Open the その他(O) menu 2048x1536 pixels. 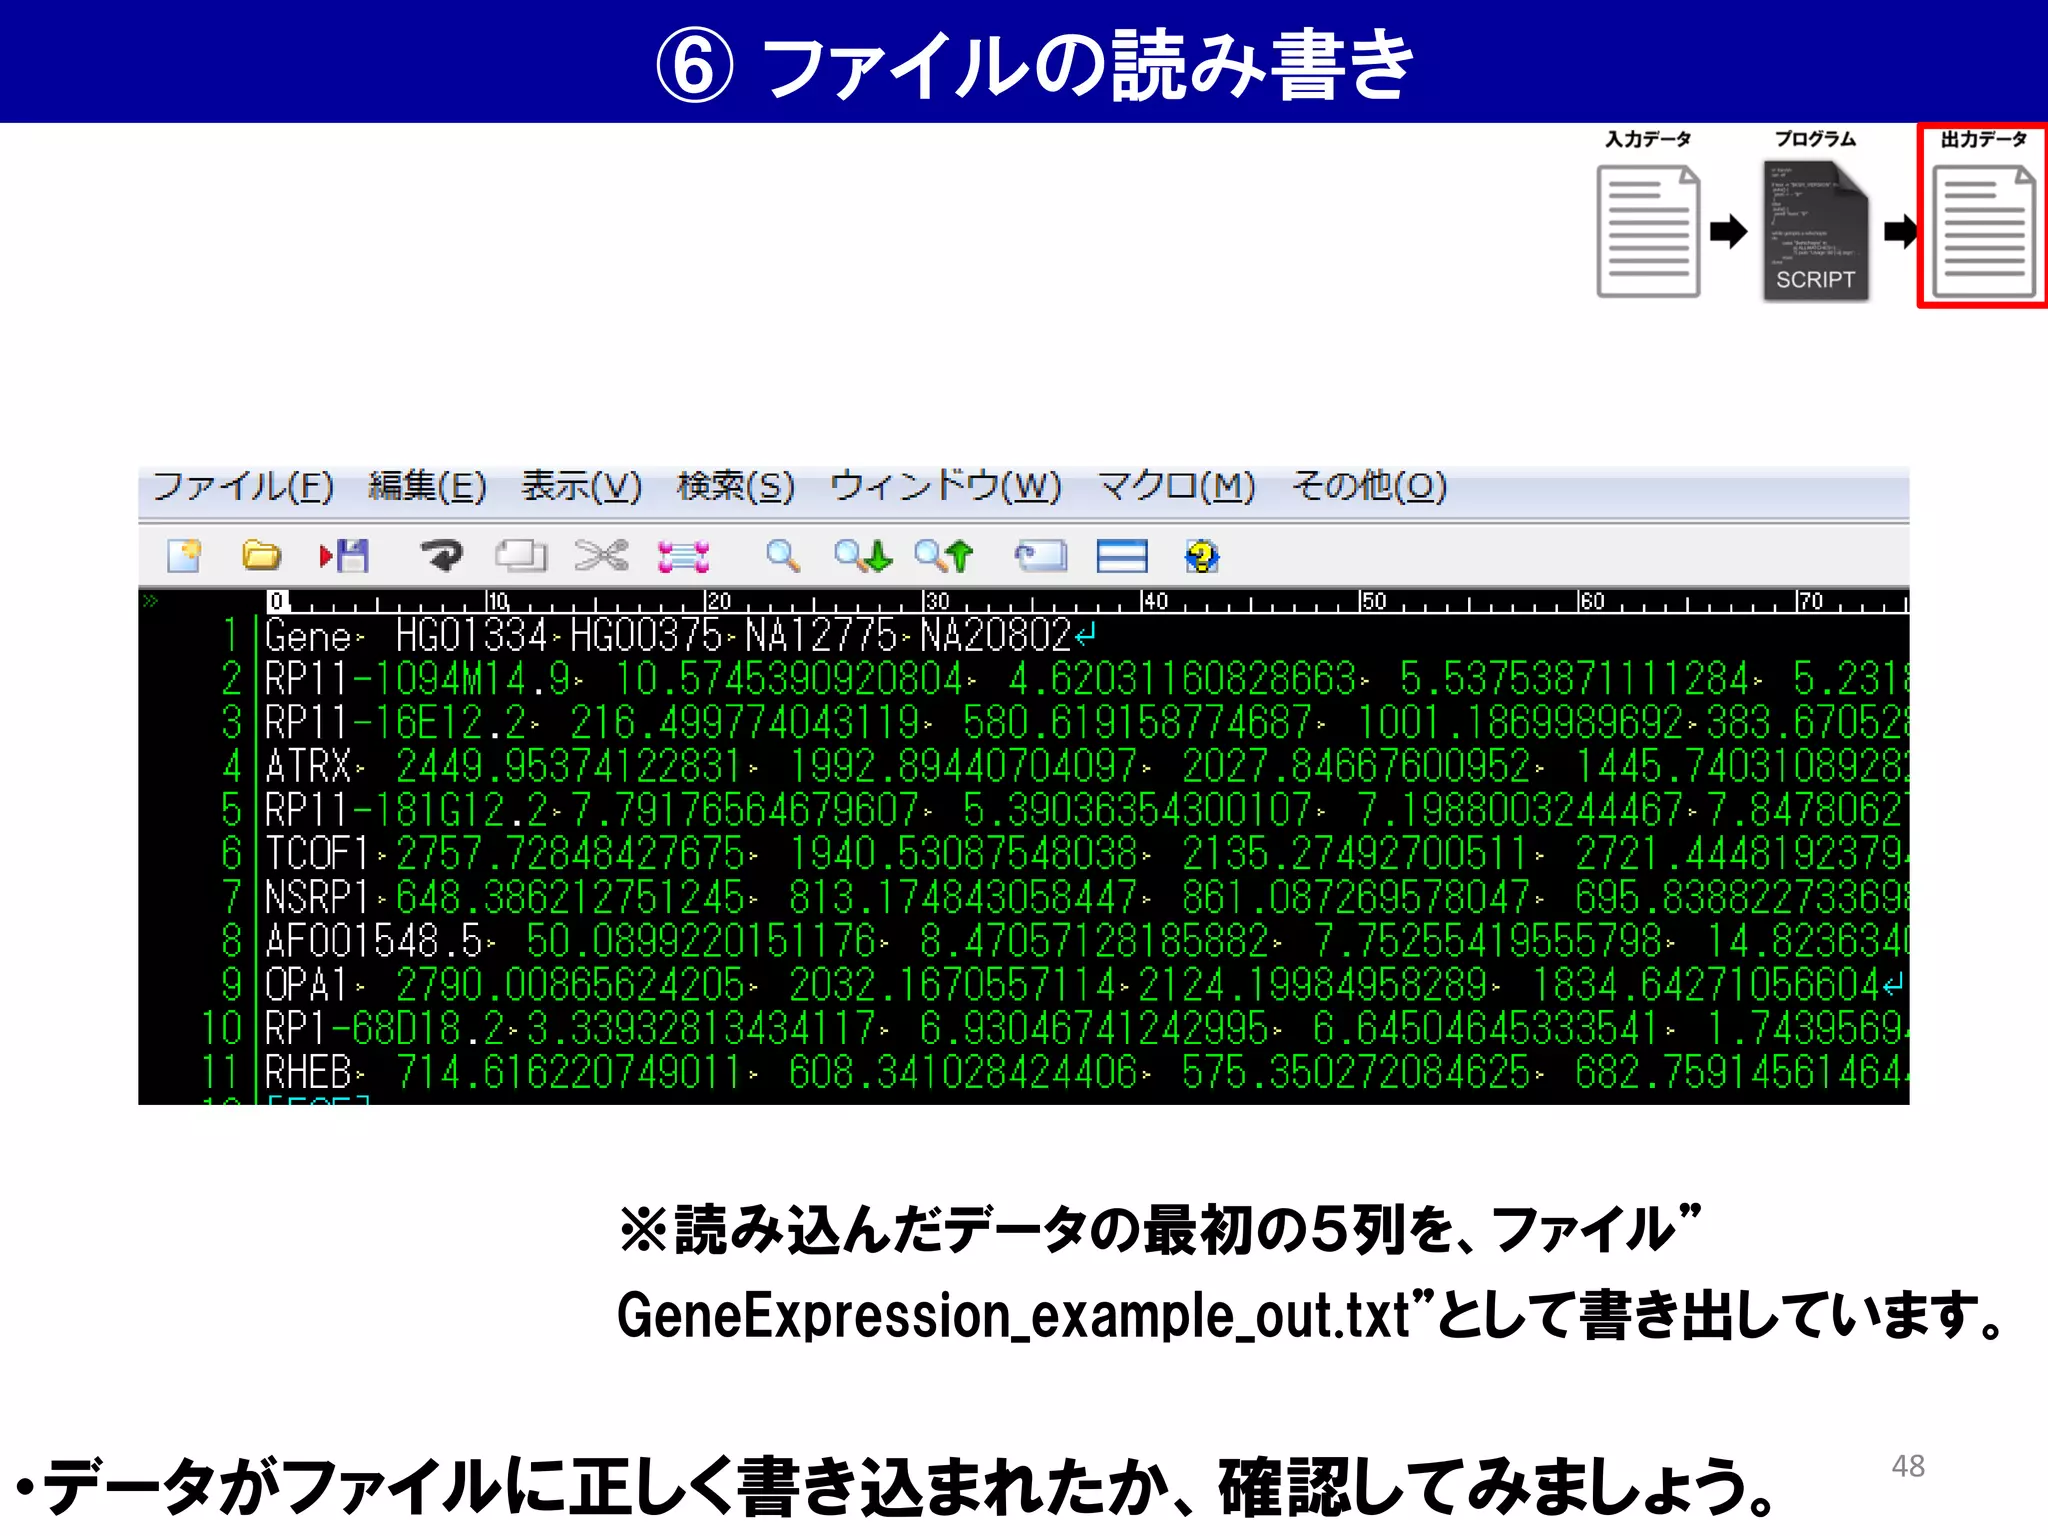pos(1369,487)
